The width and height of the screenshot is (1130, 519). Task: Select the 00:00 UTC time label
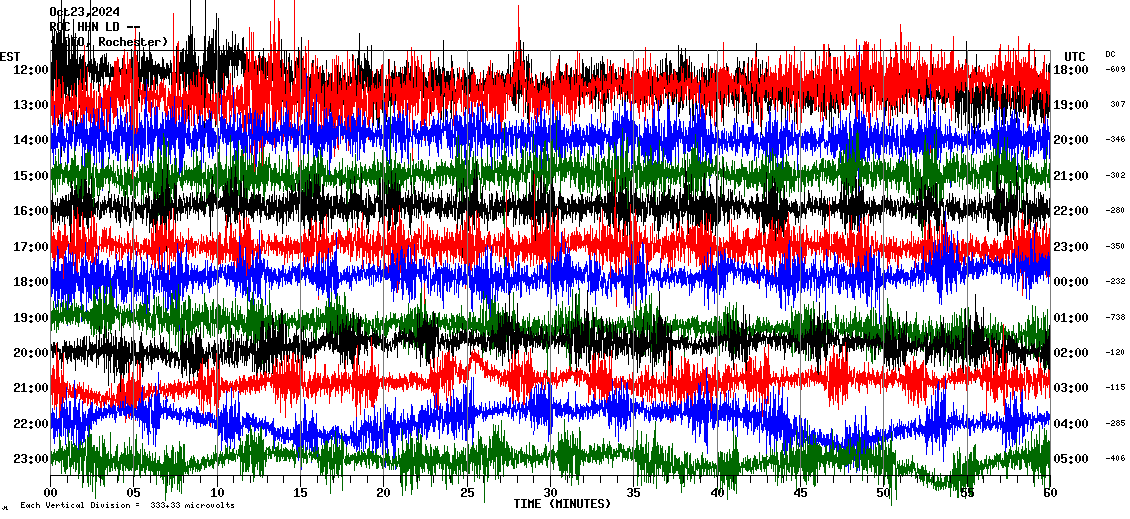[1071, 282]
